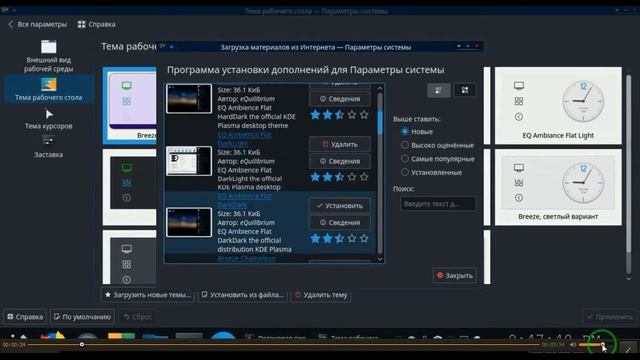Open the DarkDark theme preview thumbnail
This screenshot has height=360, width=640.
pyautogui.click(x=189, y=222)
